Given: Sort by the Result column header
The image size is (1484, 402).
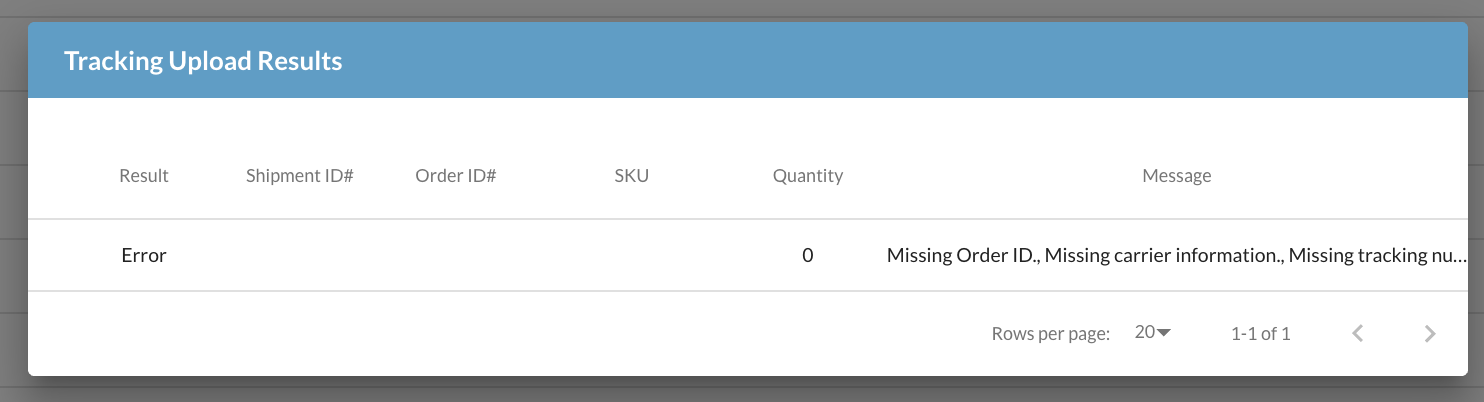Looking at the screenshot, I should tap(144, 176).
